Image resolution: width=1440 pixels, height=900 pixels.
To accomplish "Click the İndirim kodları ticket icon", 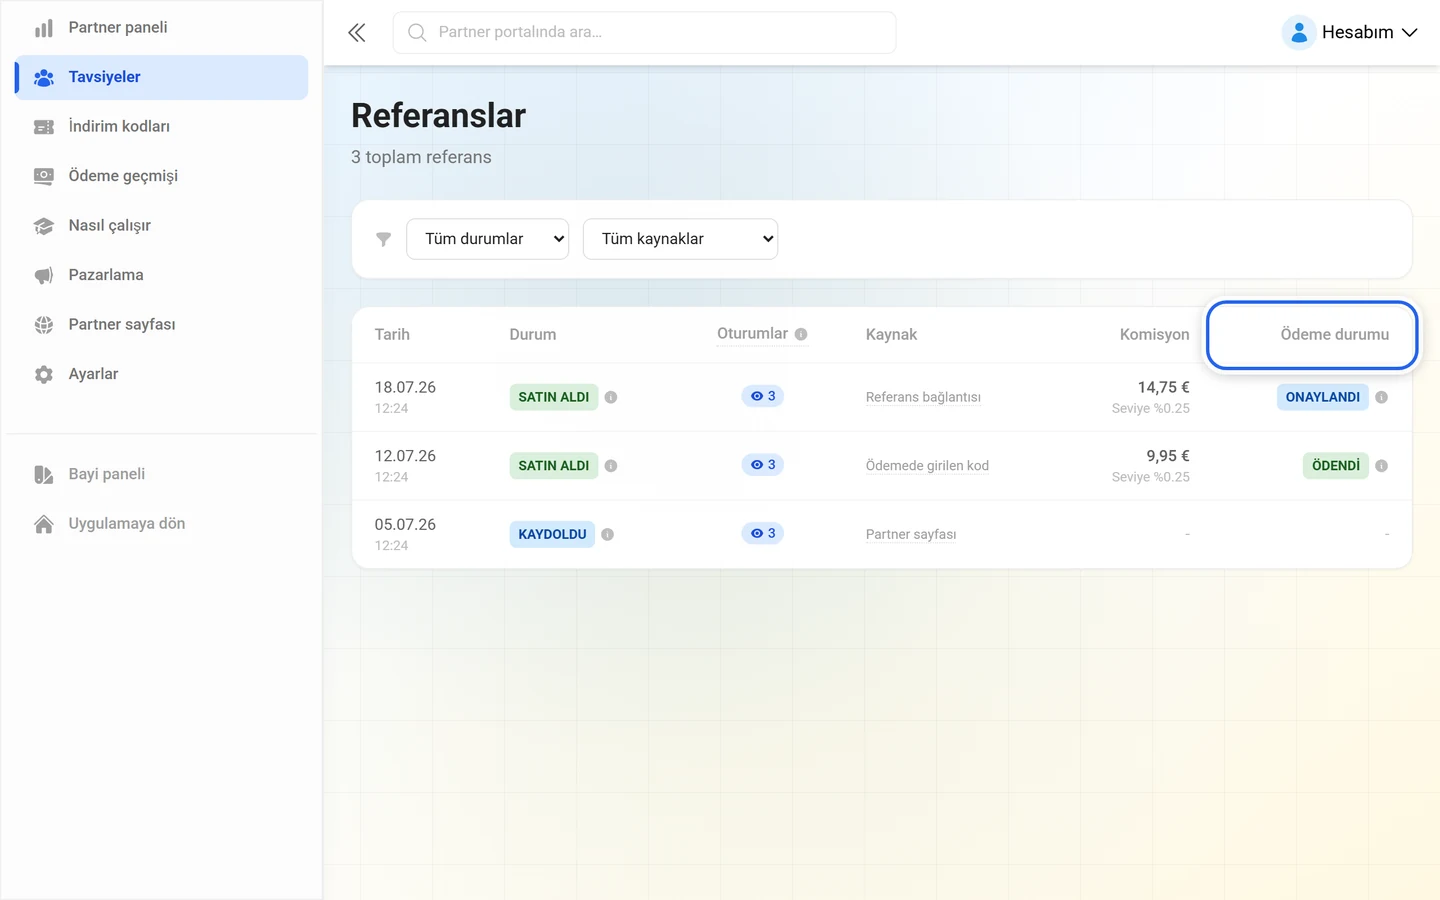I will pos(44,127).
